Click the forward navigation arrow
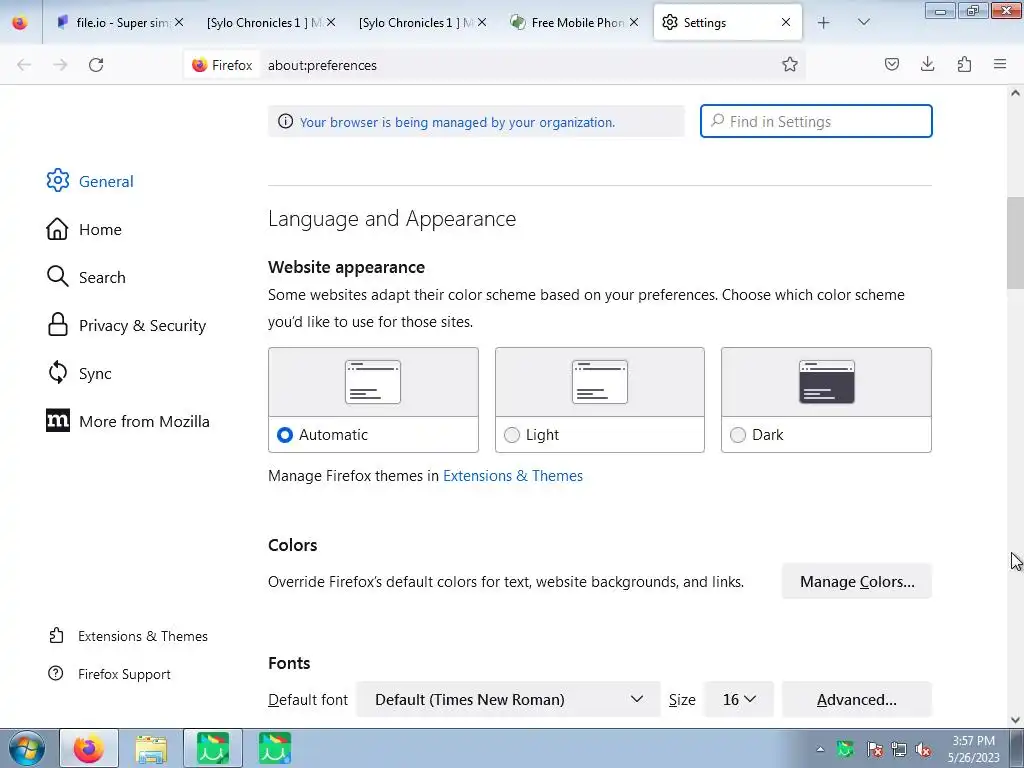The height and width of the screenshot is (768, 1024). point(60,65)
